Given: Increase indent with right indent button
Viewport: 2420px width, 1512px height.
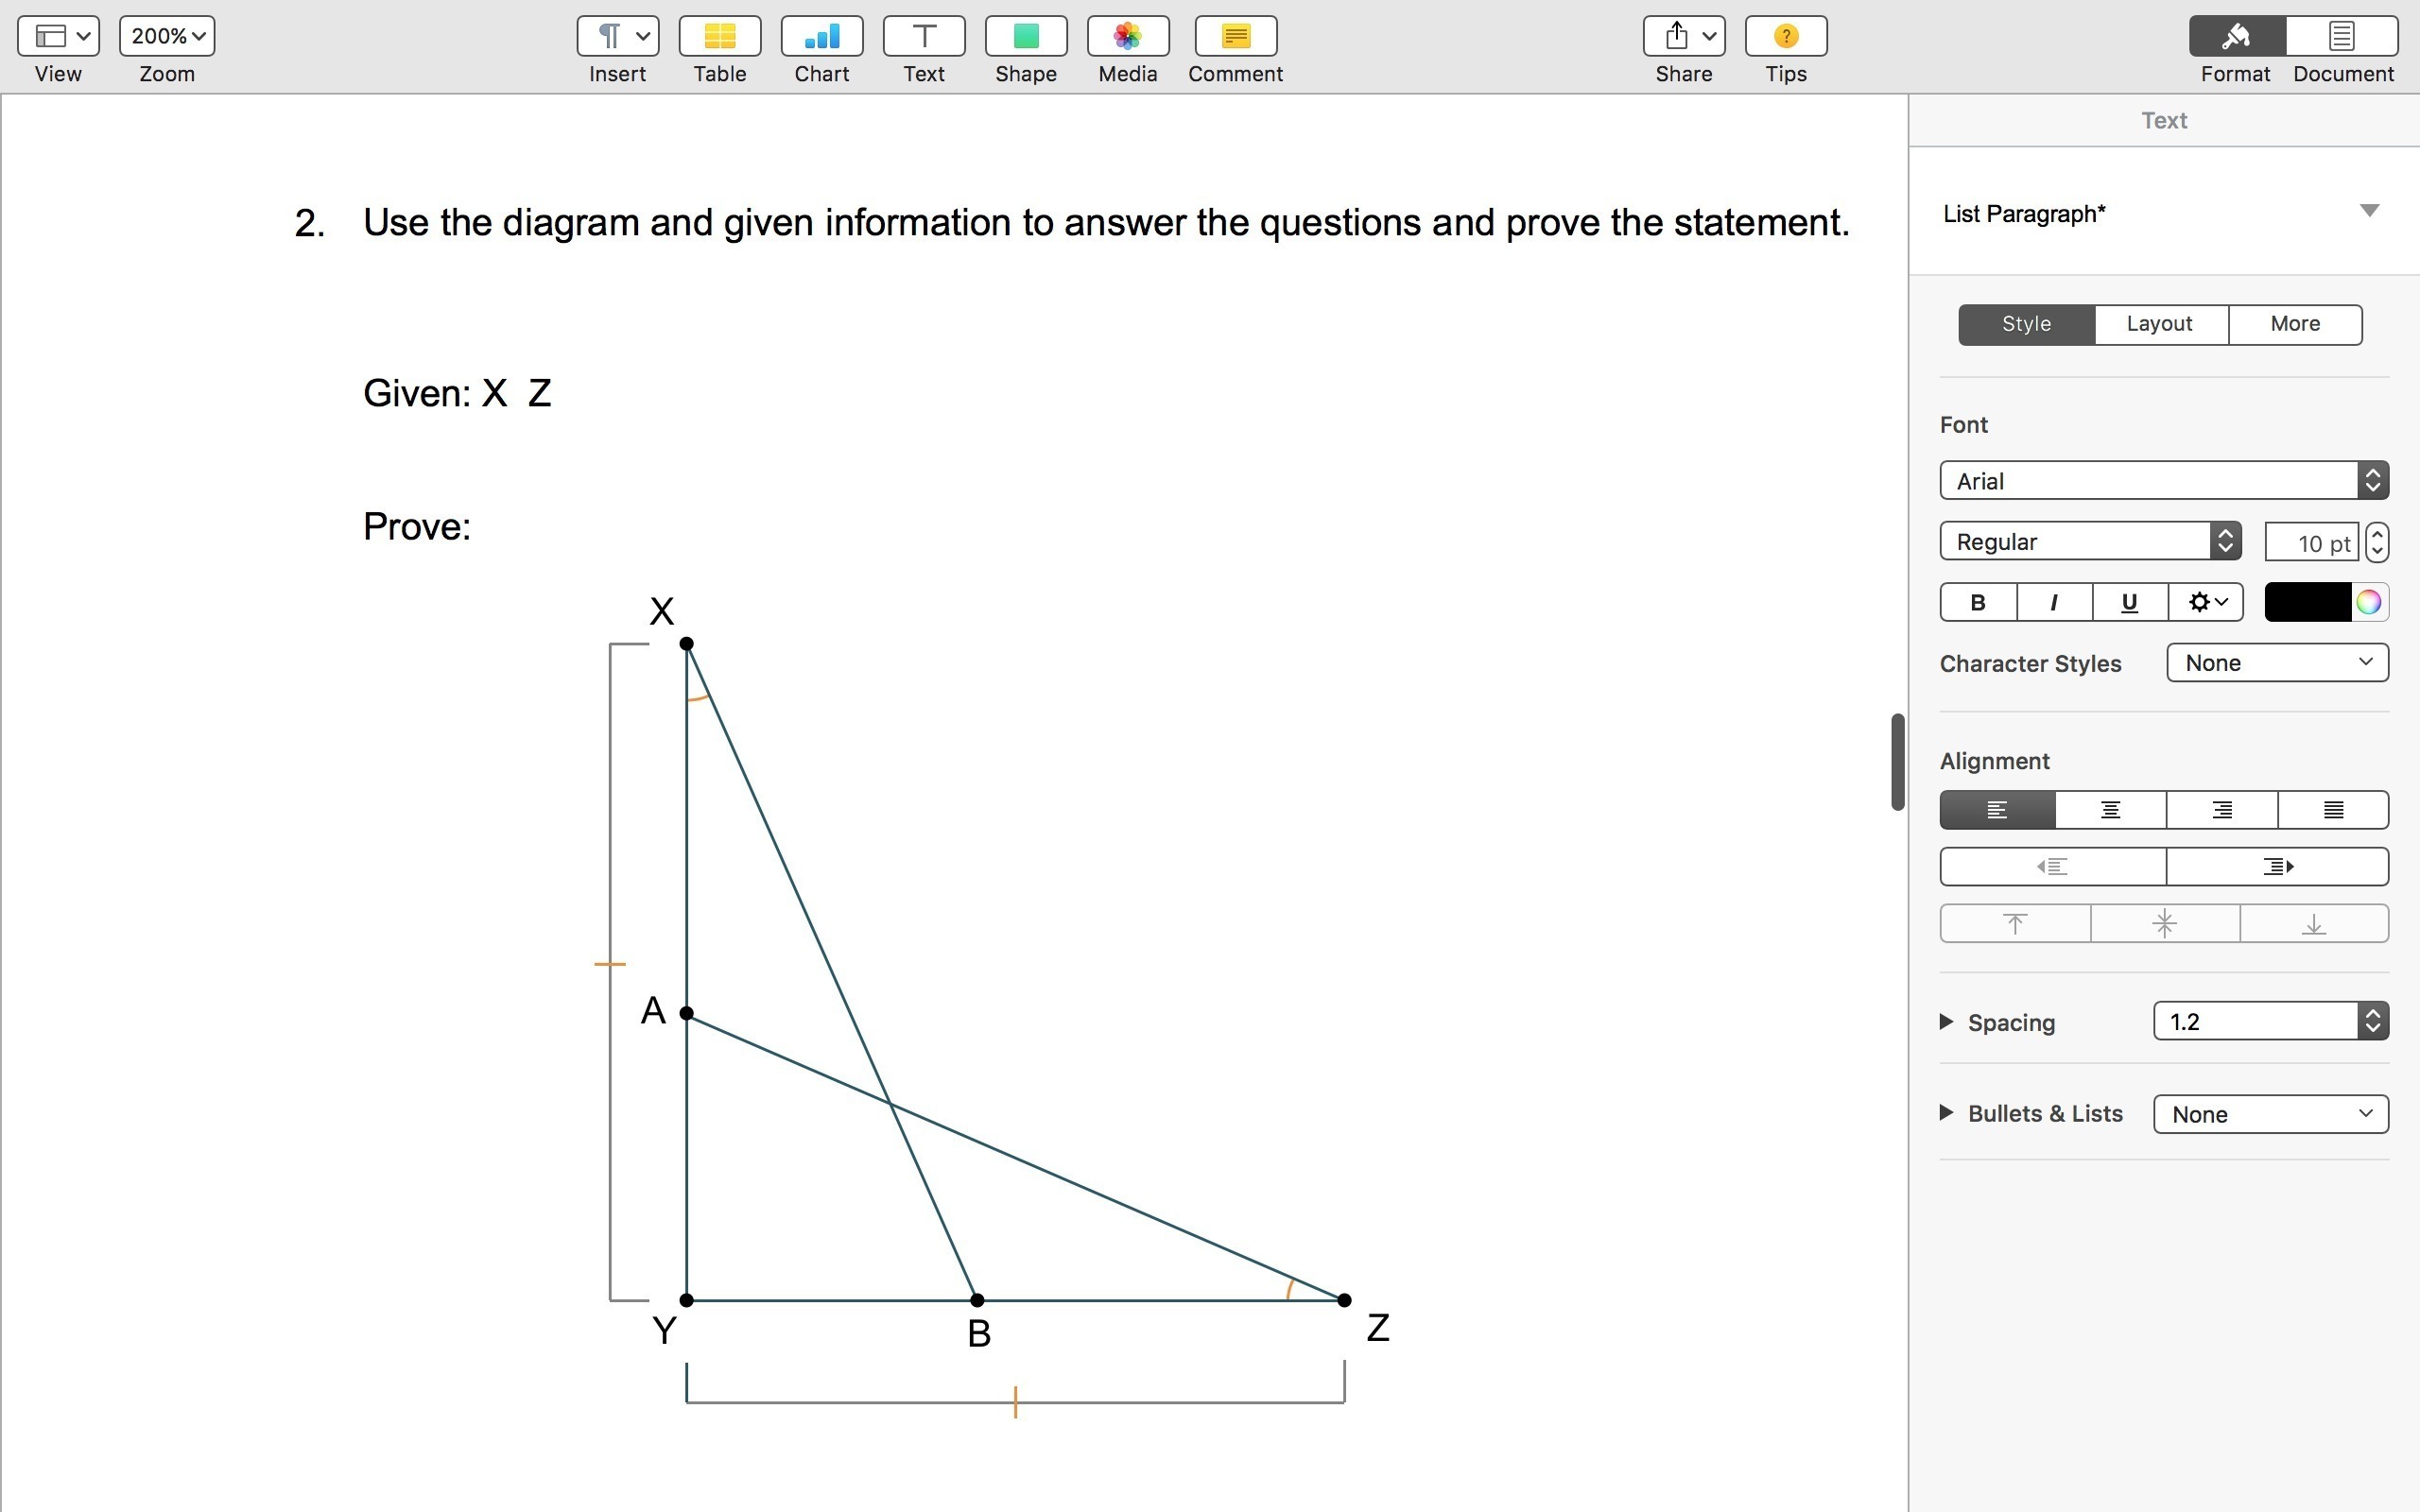Looking at the screenshot, I should [2276, 866].
